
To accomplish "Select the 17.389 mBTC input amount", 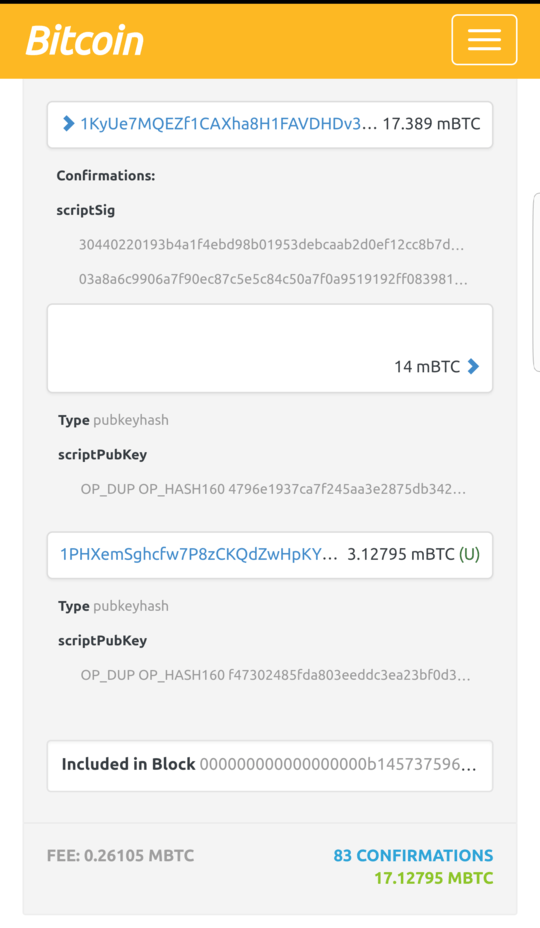I will tap(431, 124).
